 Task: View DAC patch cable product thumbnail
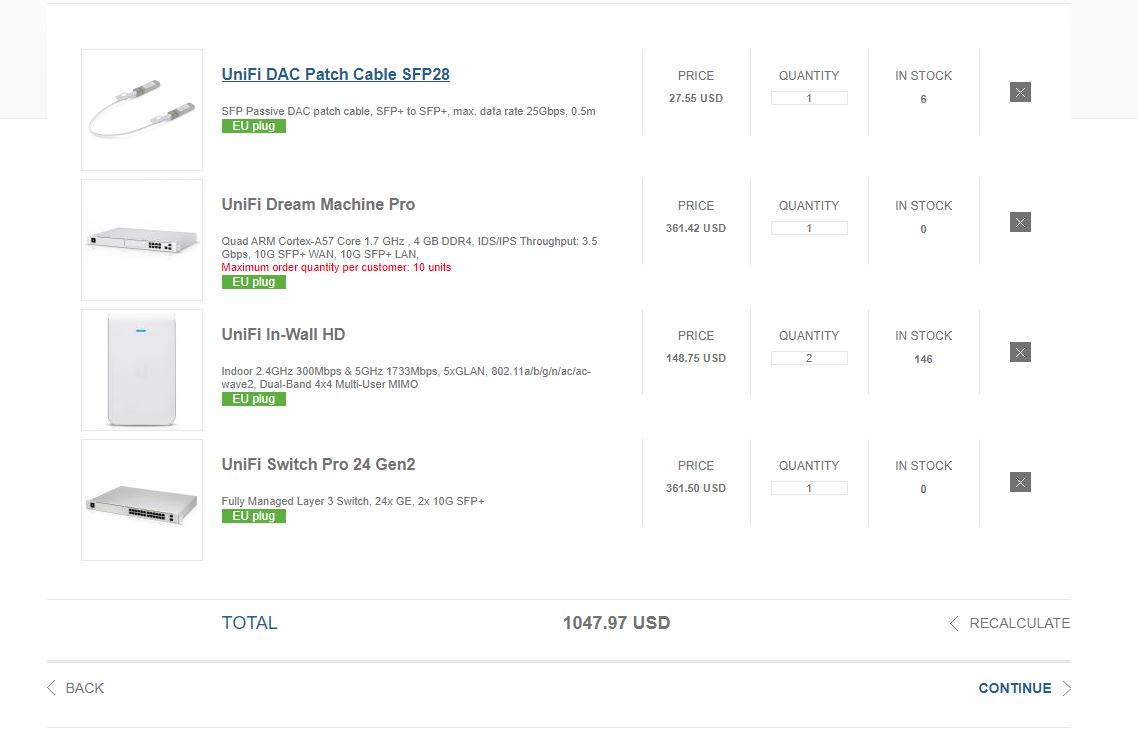pyautogui.click(x=142, y=110)
